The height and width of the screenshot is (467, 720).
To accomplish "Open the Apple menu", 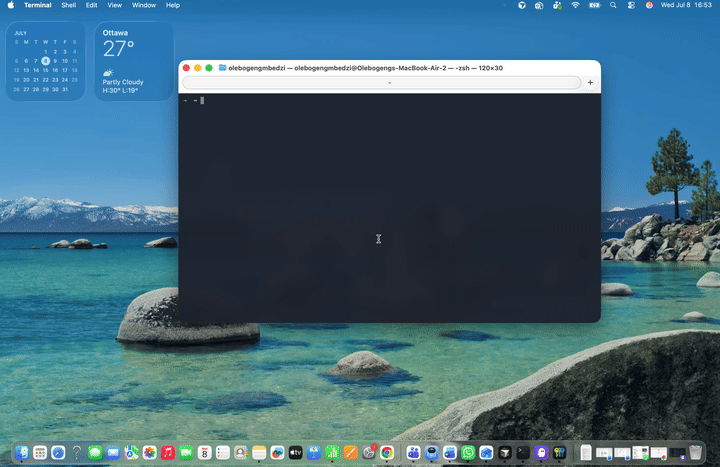I will (11, 5).
